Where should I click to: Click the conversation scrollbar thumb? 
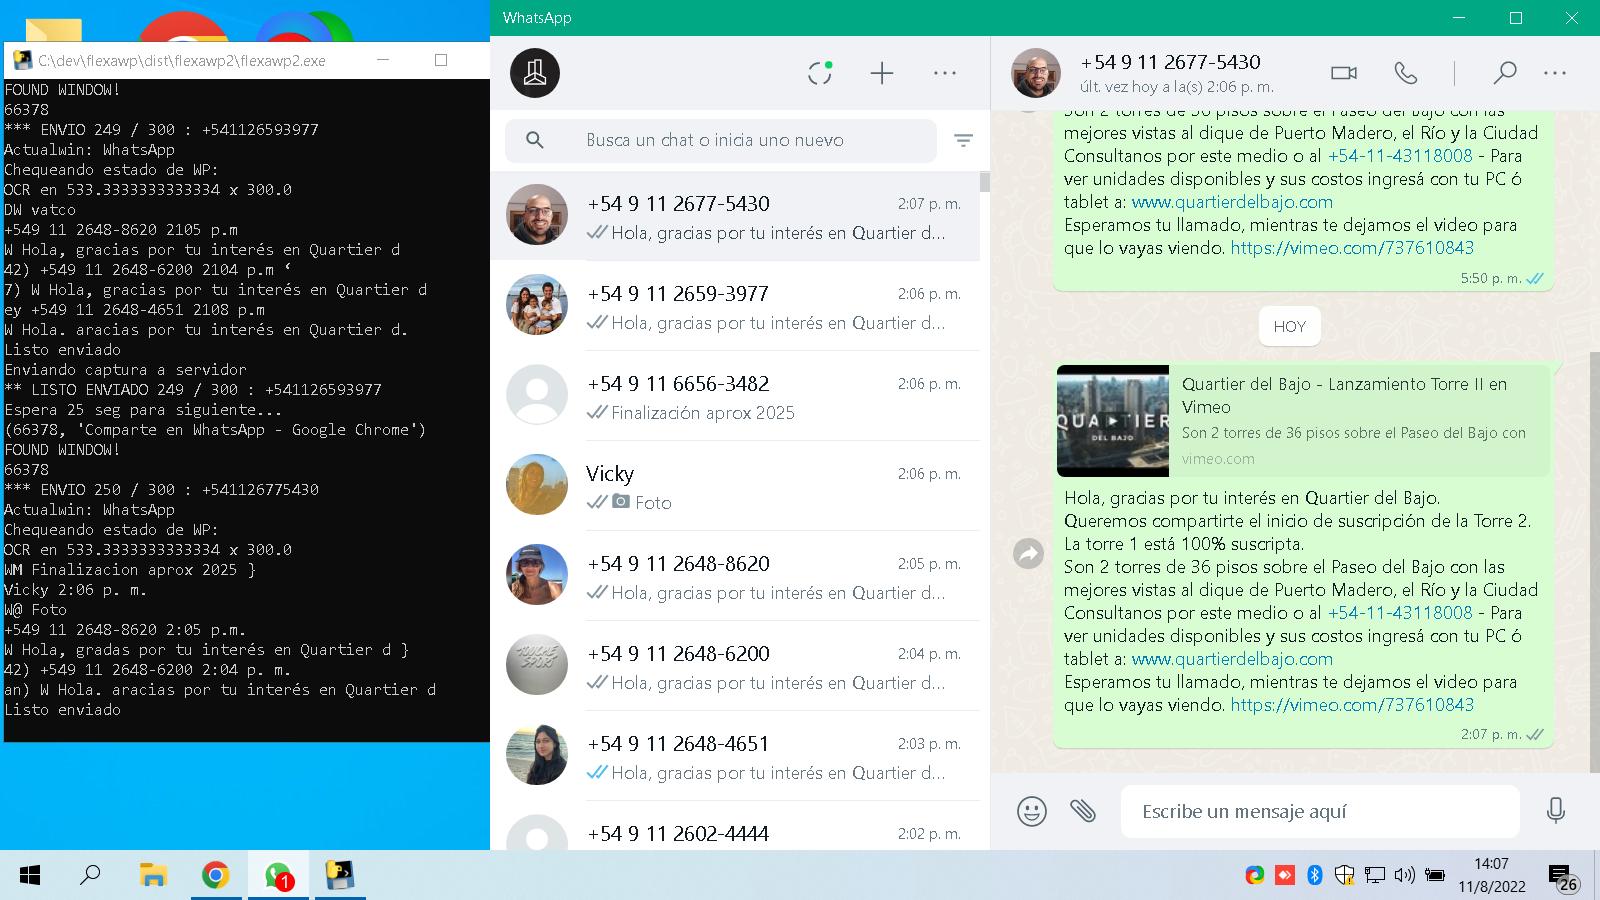point(1594,562)
